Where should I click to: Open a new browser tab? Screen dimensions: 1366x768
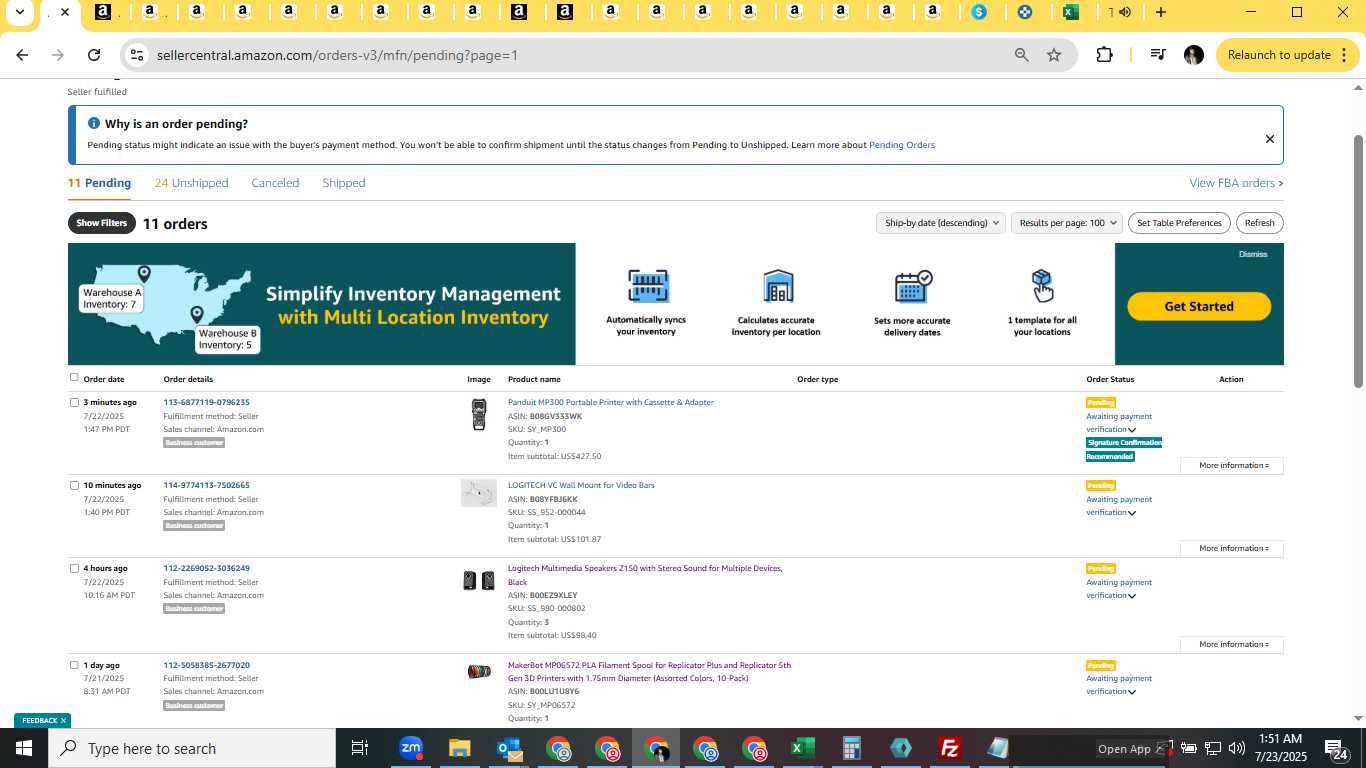click(1160, 12)
